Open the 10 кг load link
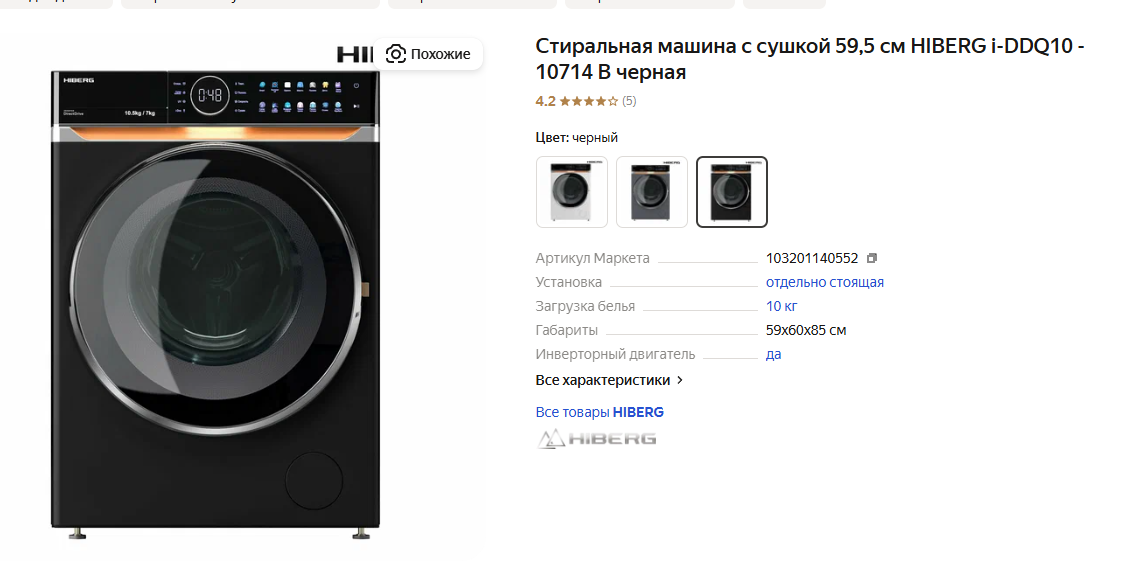The height and width of the screenshot is (566, 1122). 781,306
